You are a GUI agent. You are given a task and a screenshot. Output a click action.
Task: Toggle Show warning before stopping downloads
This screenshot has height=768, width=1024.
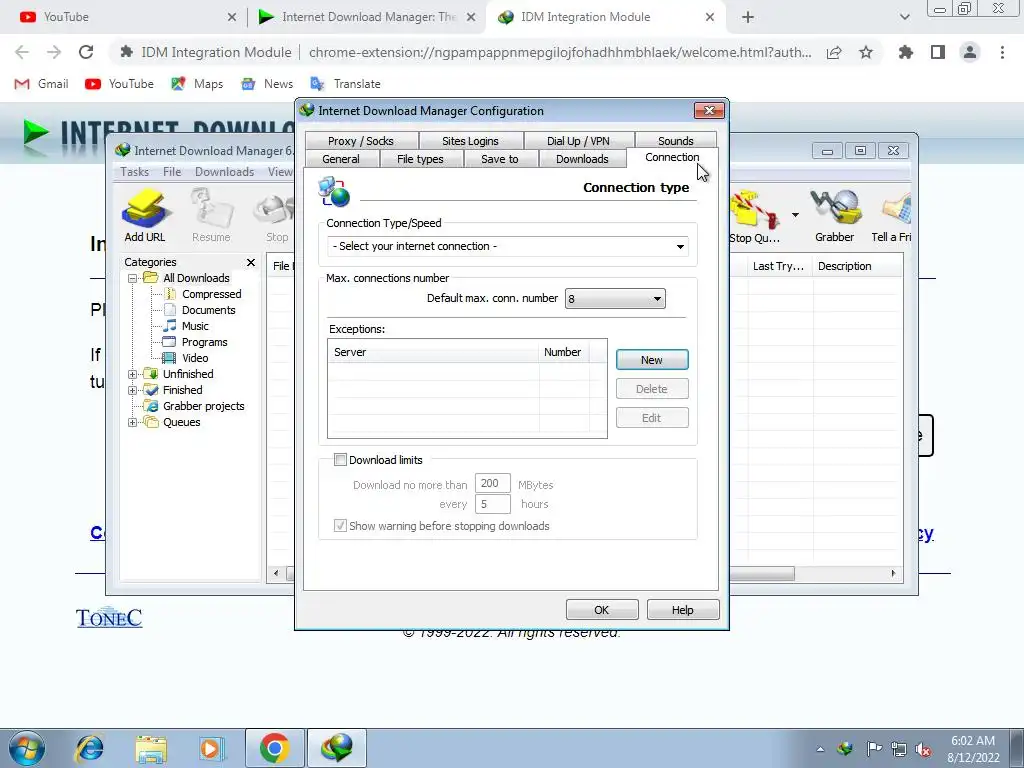pyautogui.click(x=340, y=526)
